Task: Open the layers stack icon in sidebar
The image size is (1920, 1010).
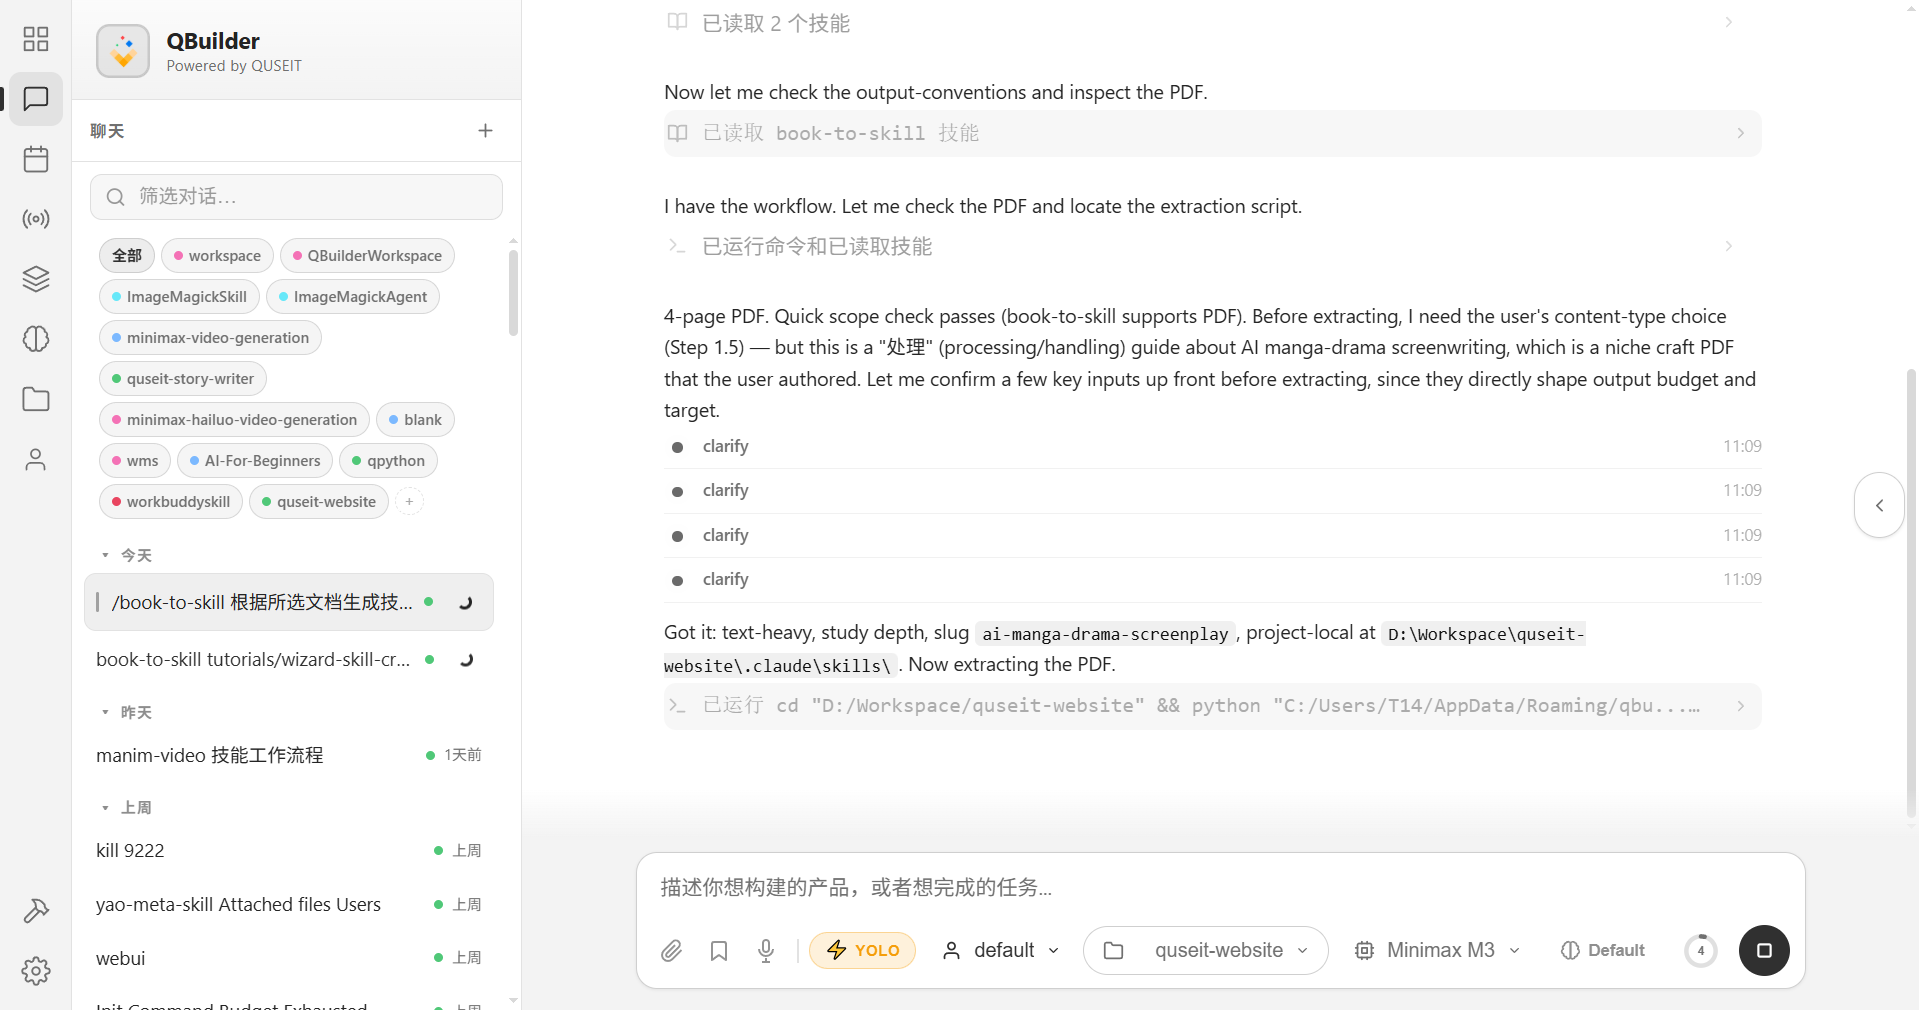Action: pyautogui.click(x=36, y=279)
